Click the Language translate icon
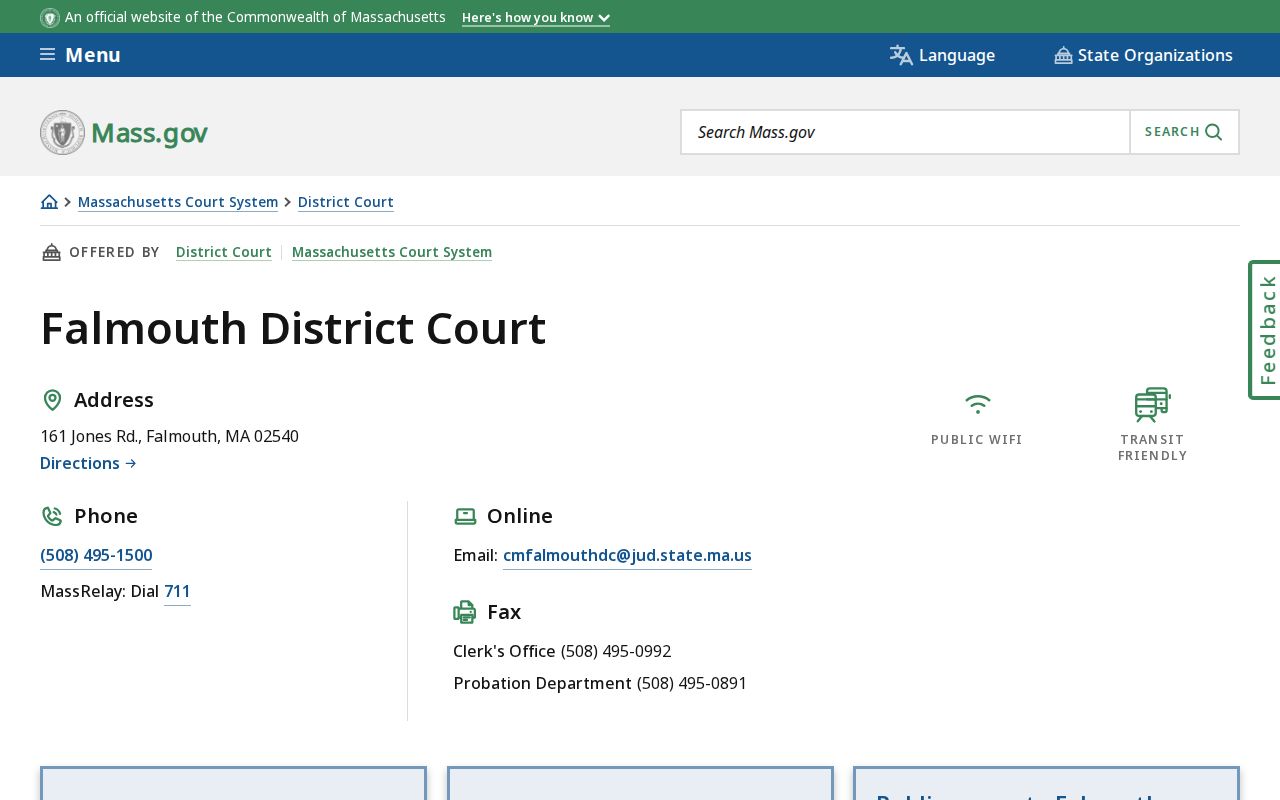This screenshot has width=1280, height=800. (901, 55)
